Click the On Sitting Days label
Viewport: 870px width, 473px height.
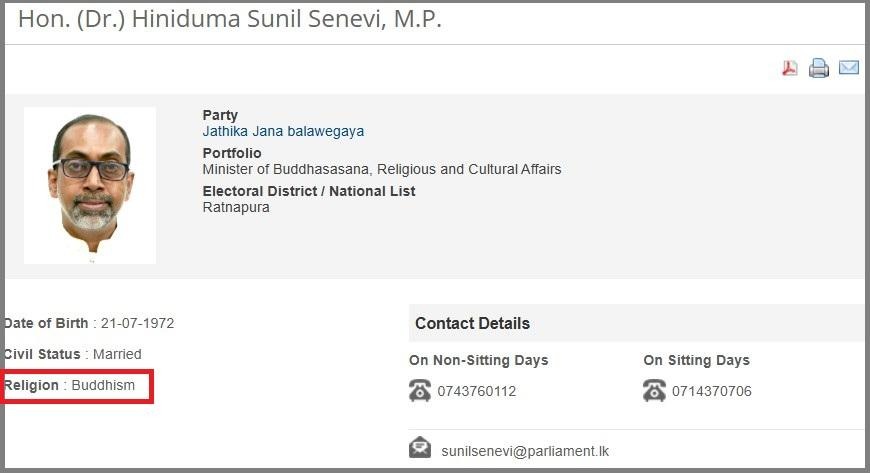point(696,360)
